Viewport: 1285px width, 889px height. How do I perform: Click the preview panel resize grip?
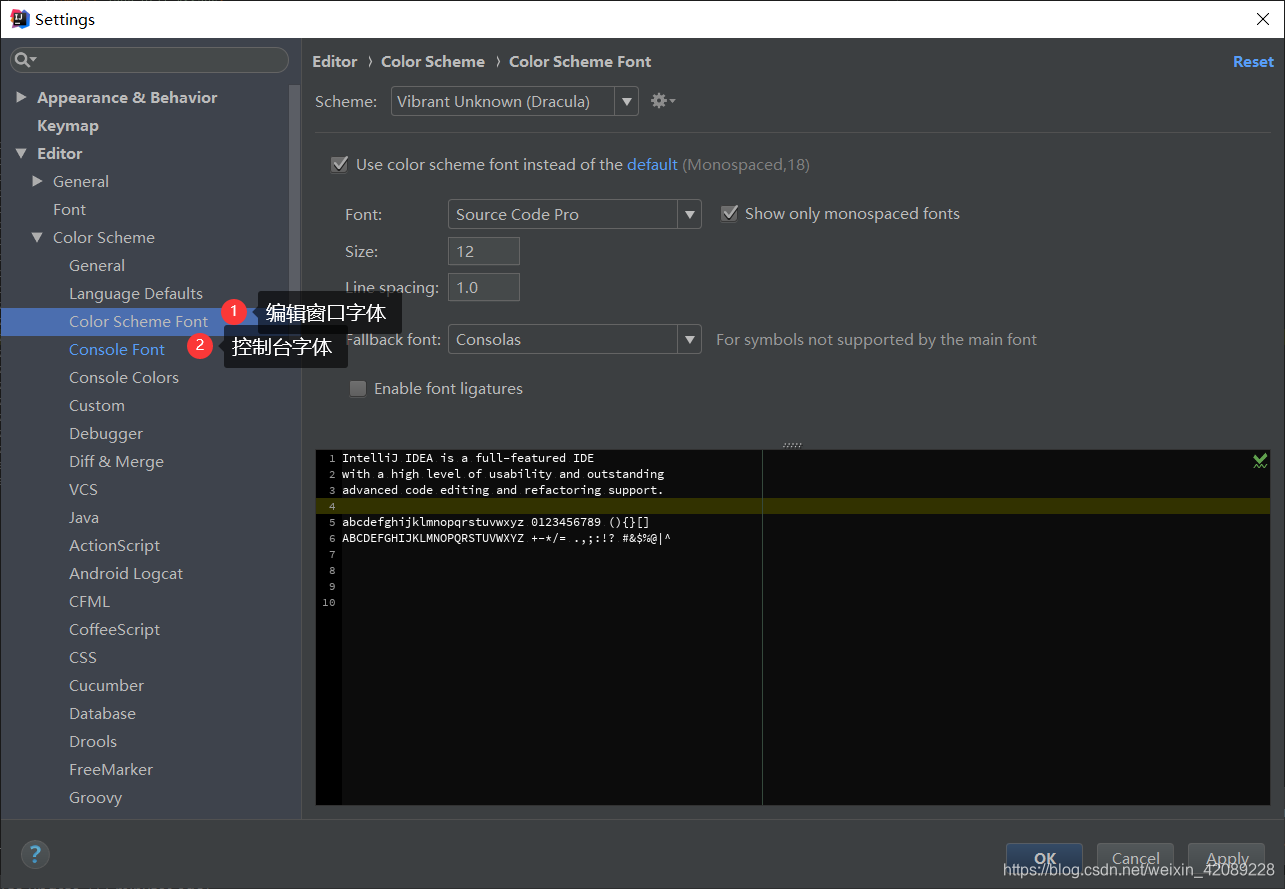point(792,445)
